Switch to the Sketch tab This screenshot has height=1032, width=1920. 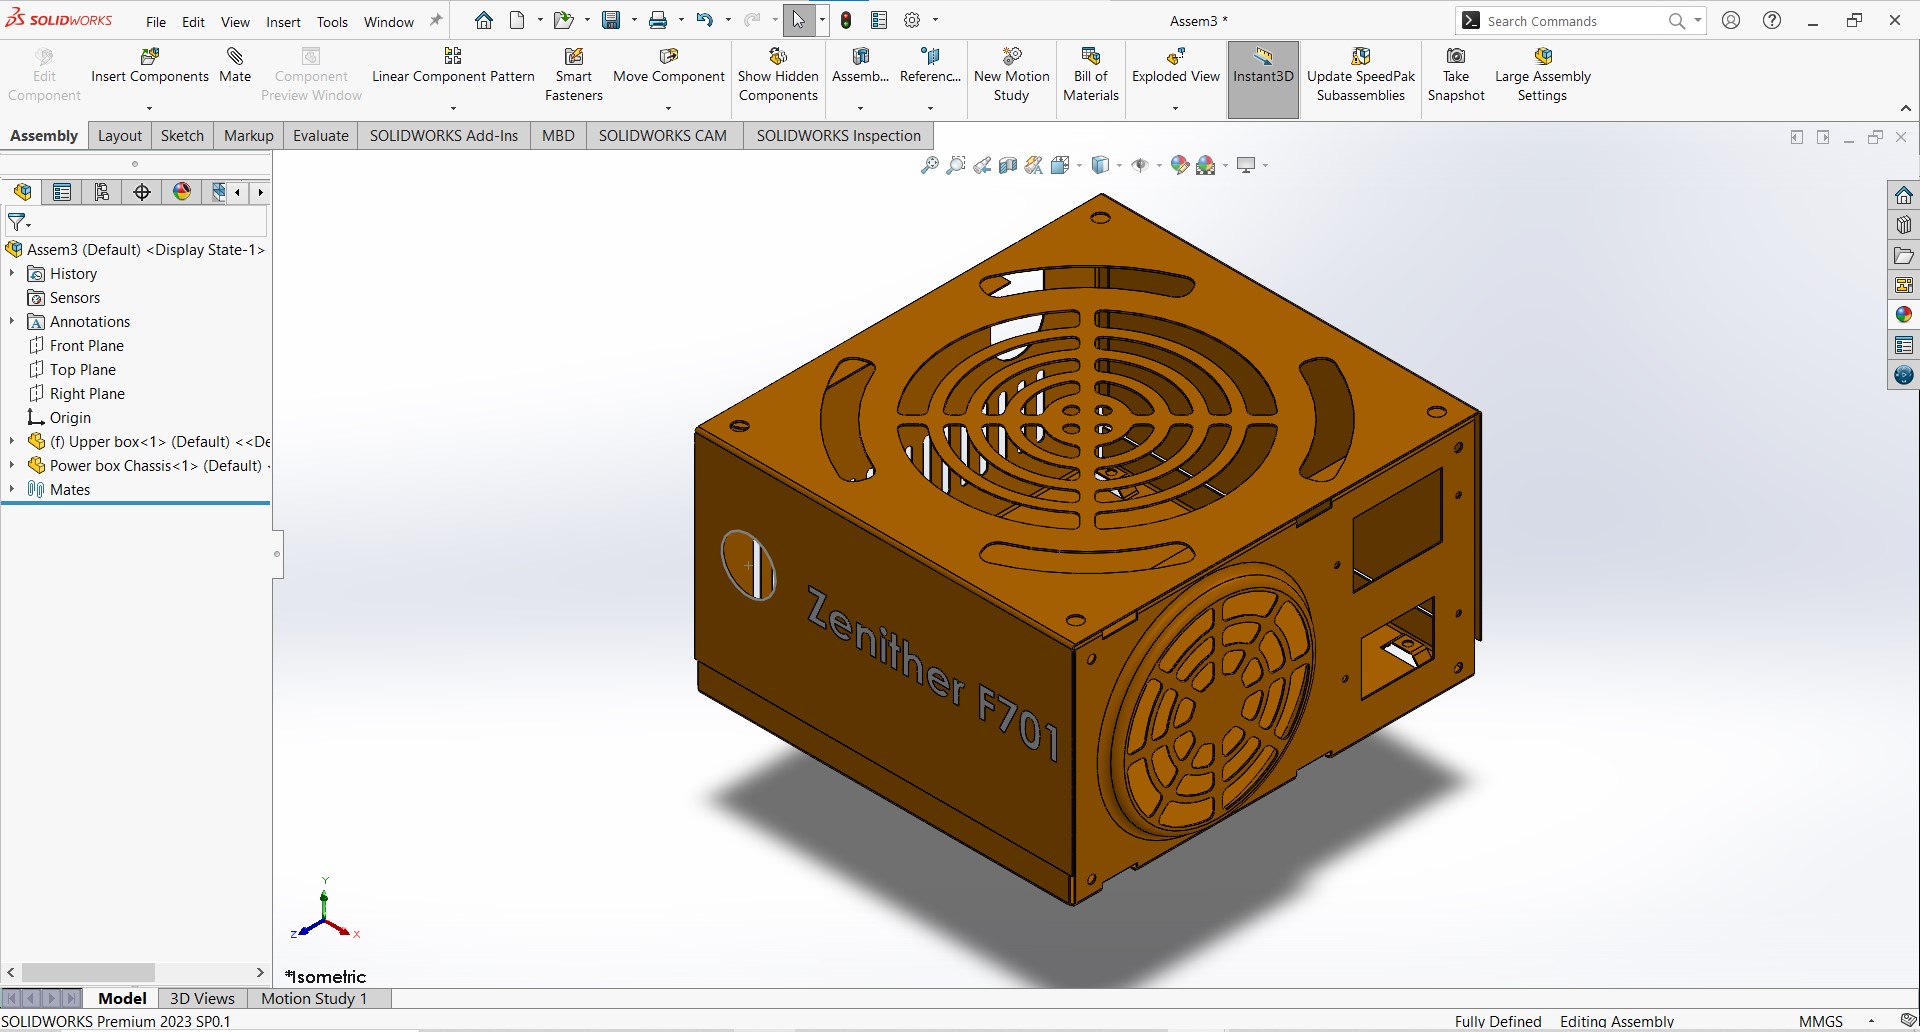(x=182, y=135)
